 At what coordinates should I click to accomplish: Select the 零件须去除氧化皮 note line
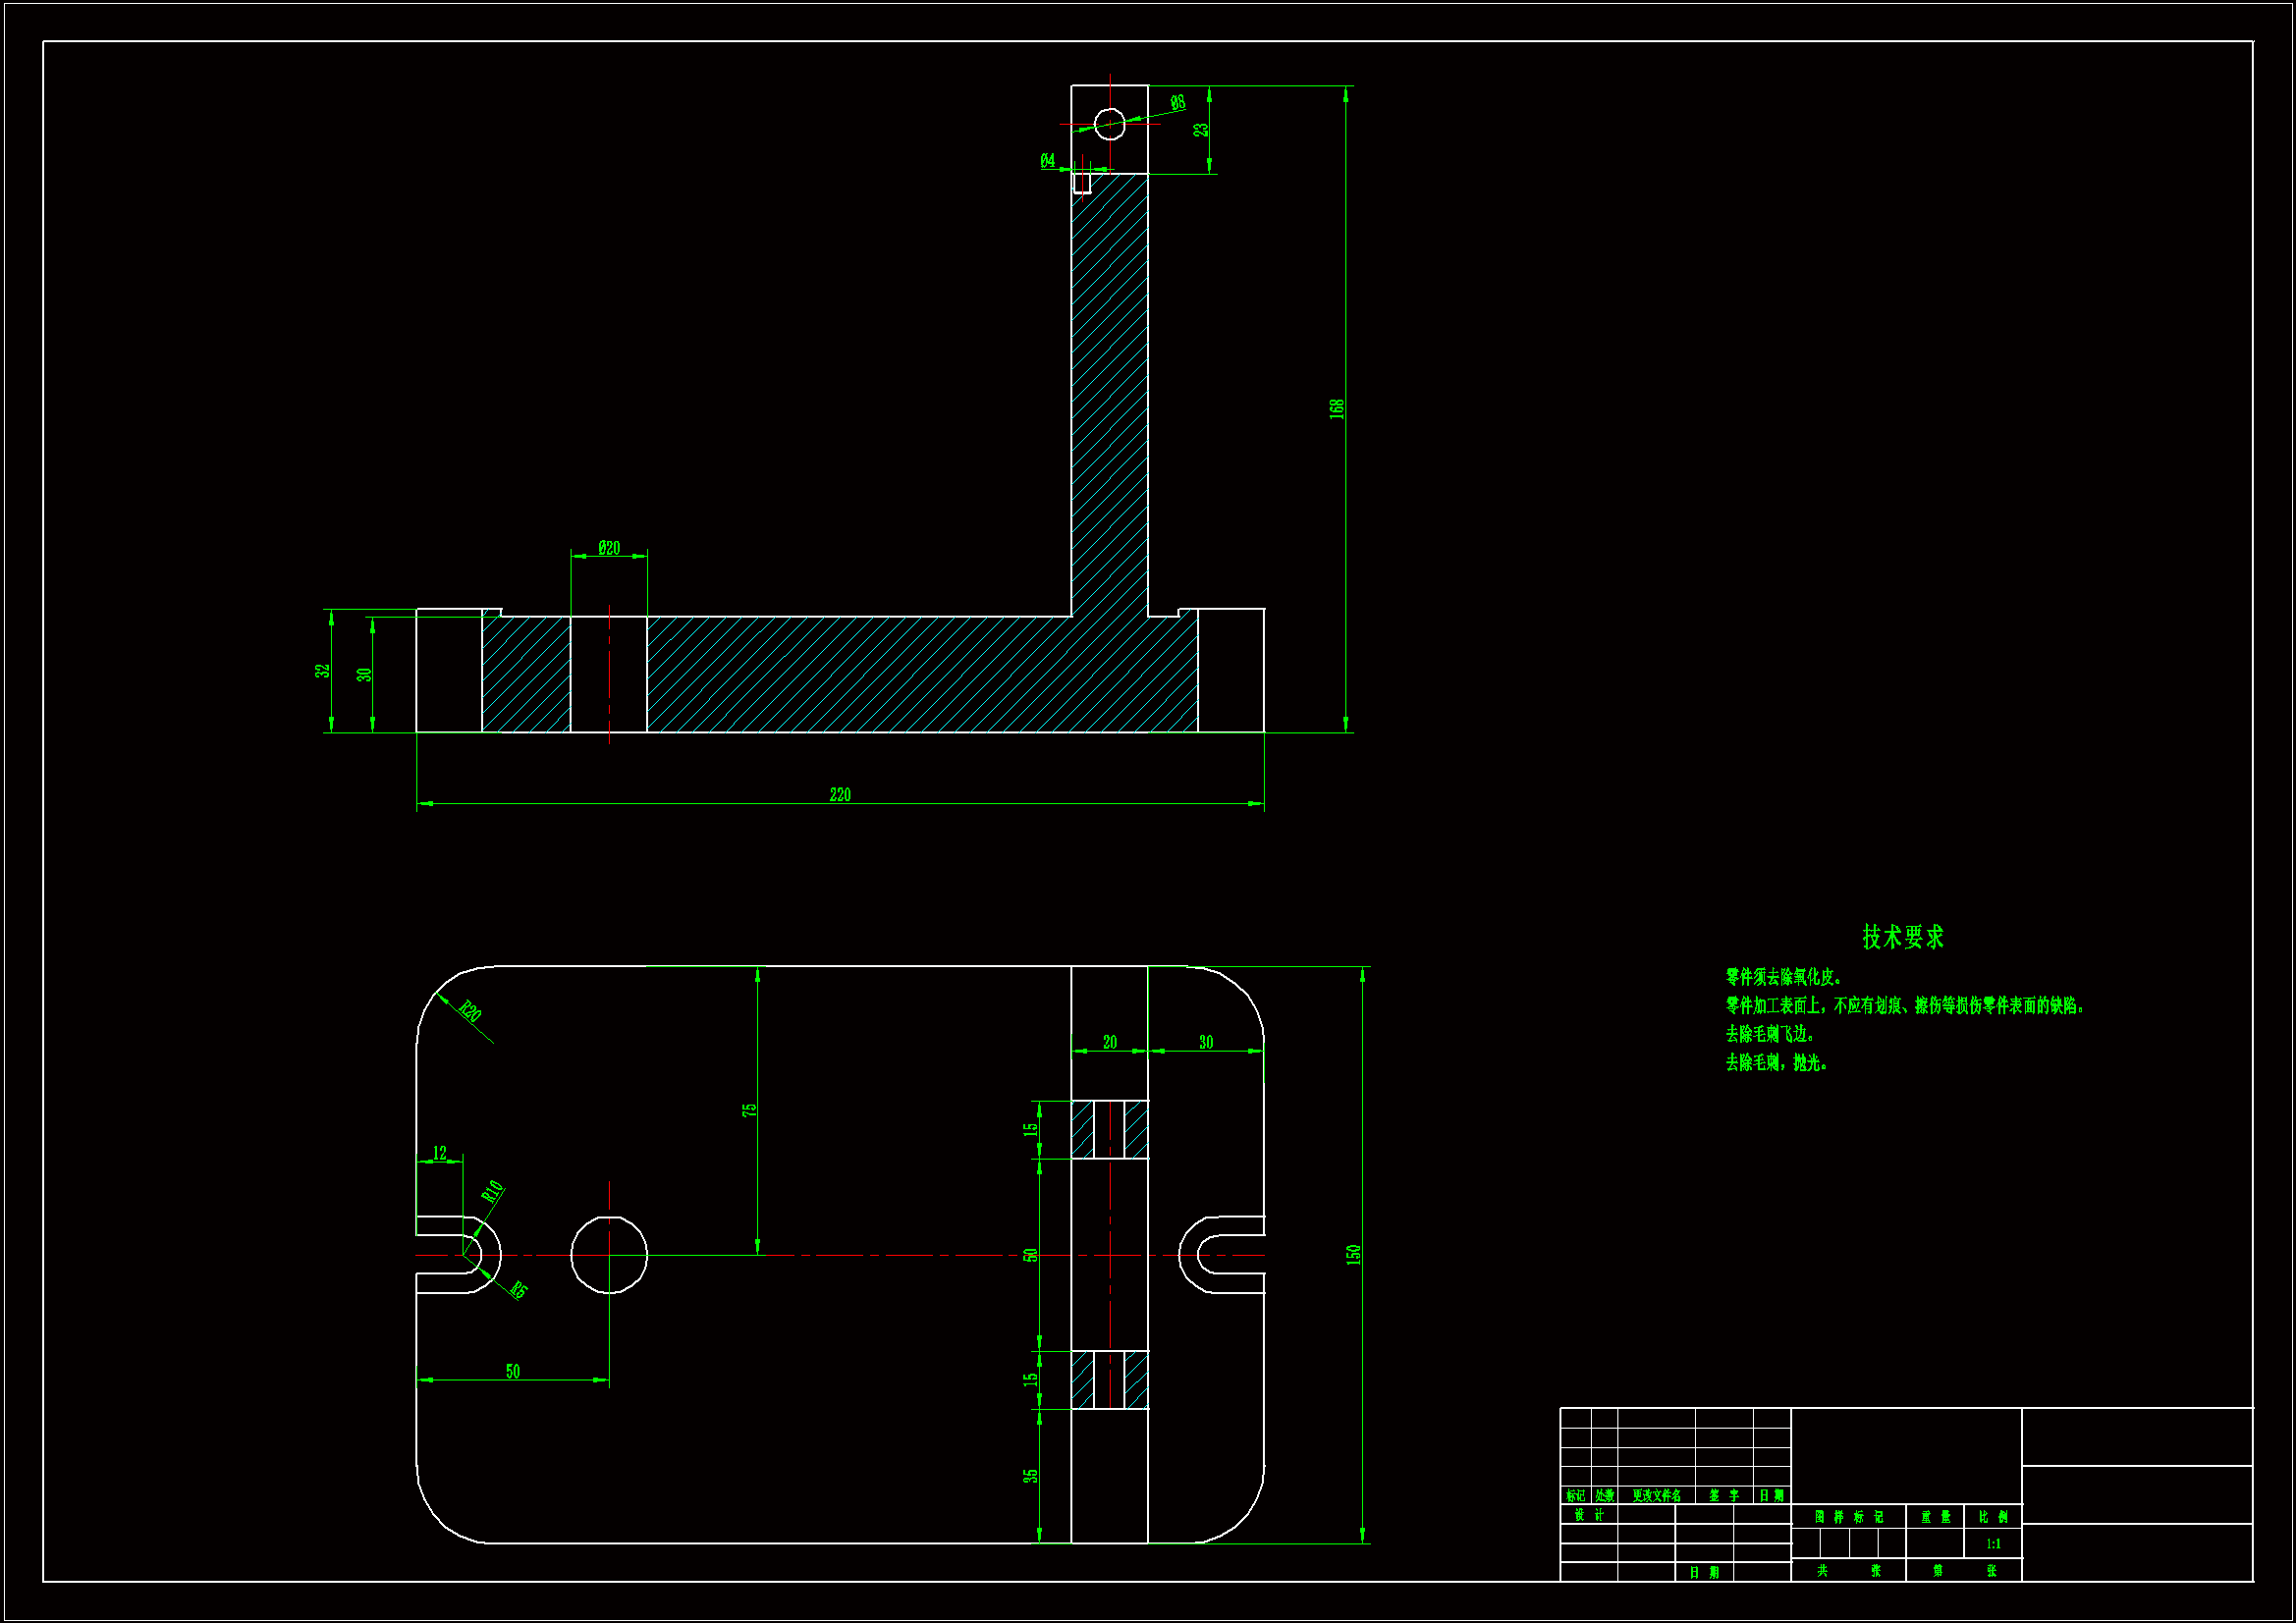pos(1783,977)
